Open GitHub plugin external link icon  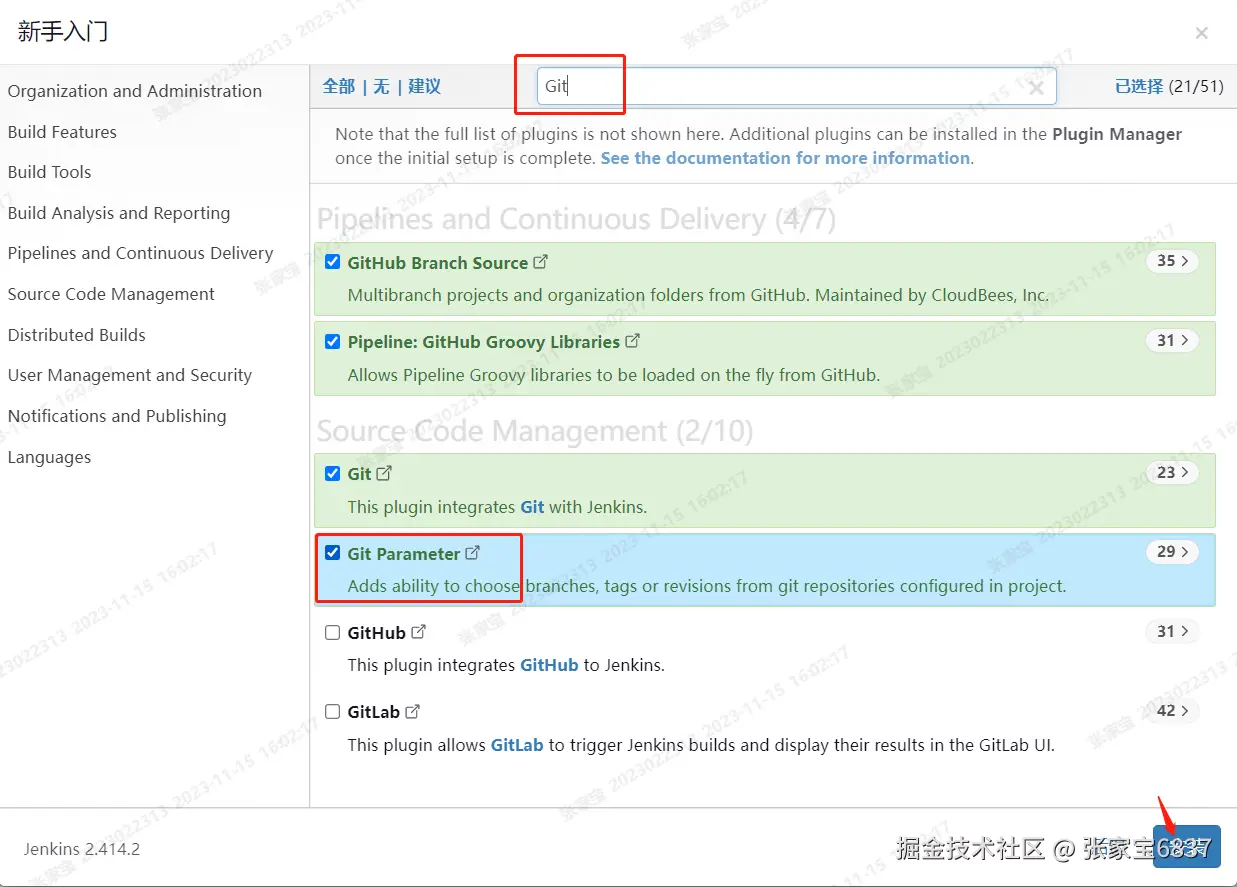(419, 632)
